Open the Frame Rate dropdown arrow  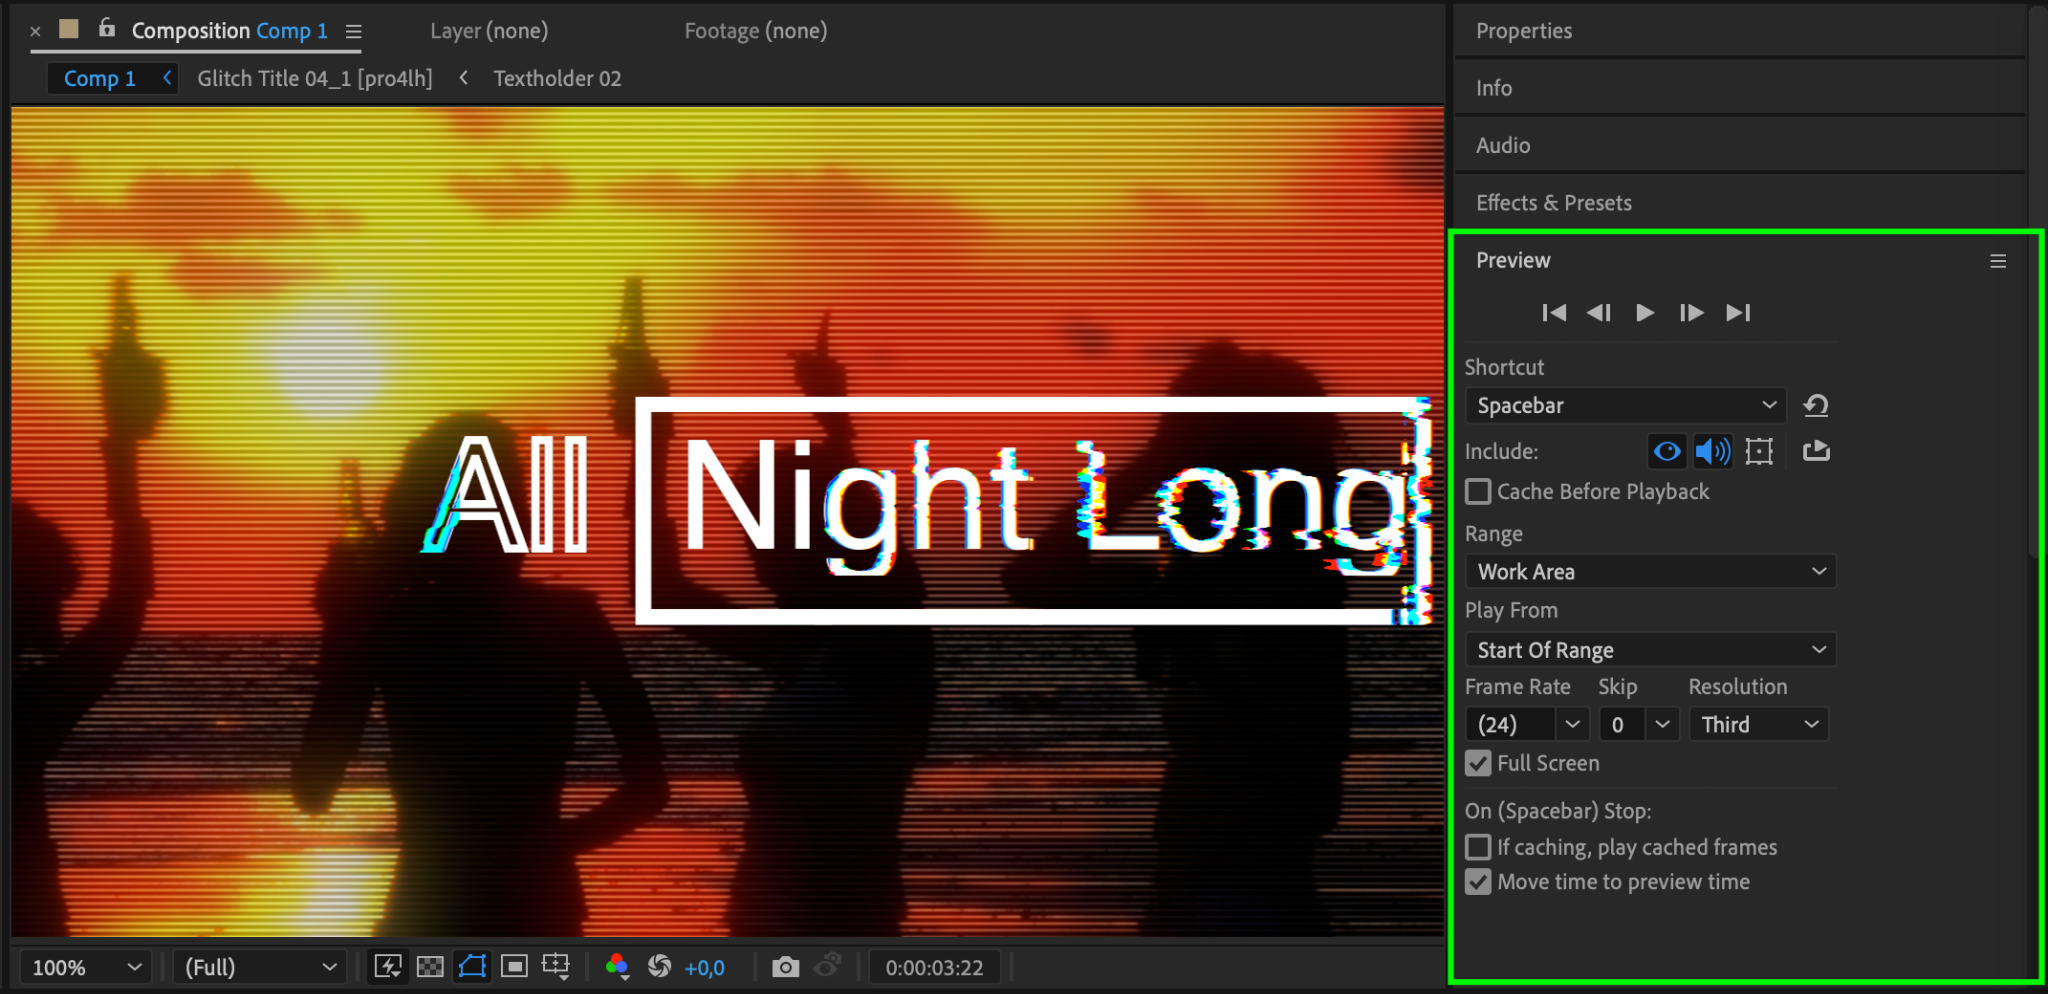coord(1572,724)
